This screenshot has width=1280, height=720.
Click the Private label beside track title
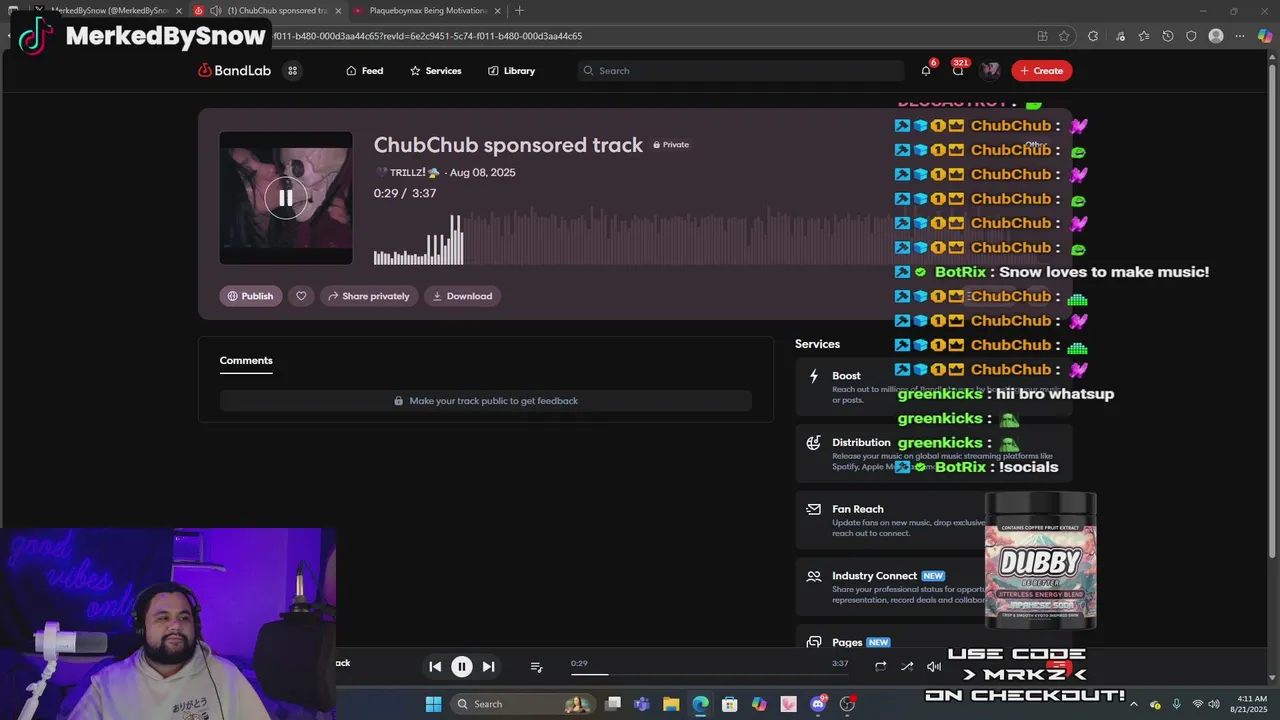(x=671, y=145)
